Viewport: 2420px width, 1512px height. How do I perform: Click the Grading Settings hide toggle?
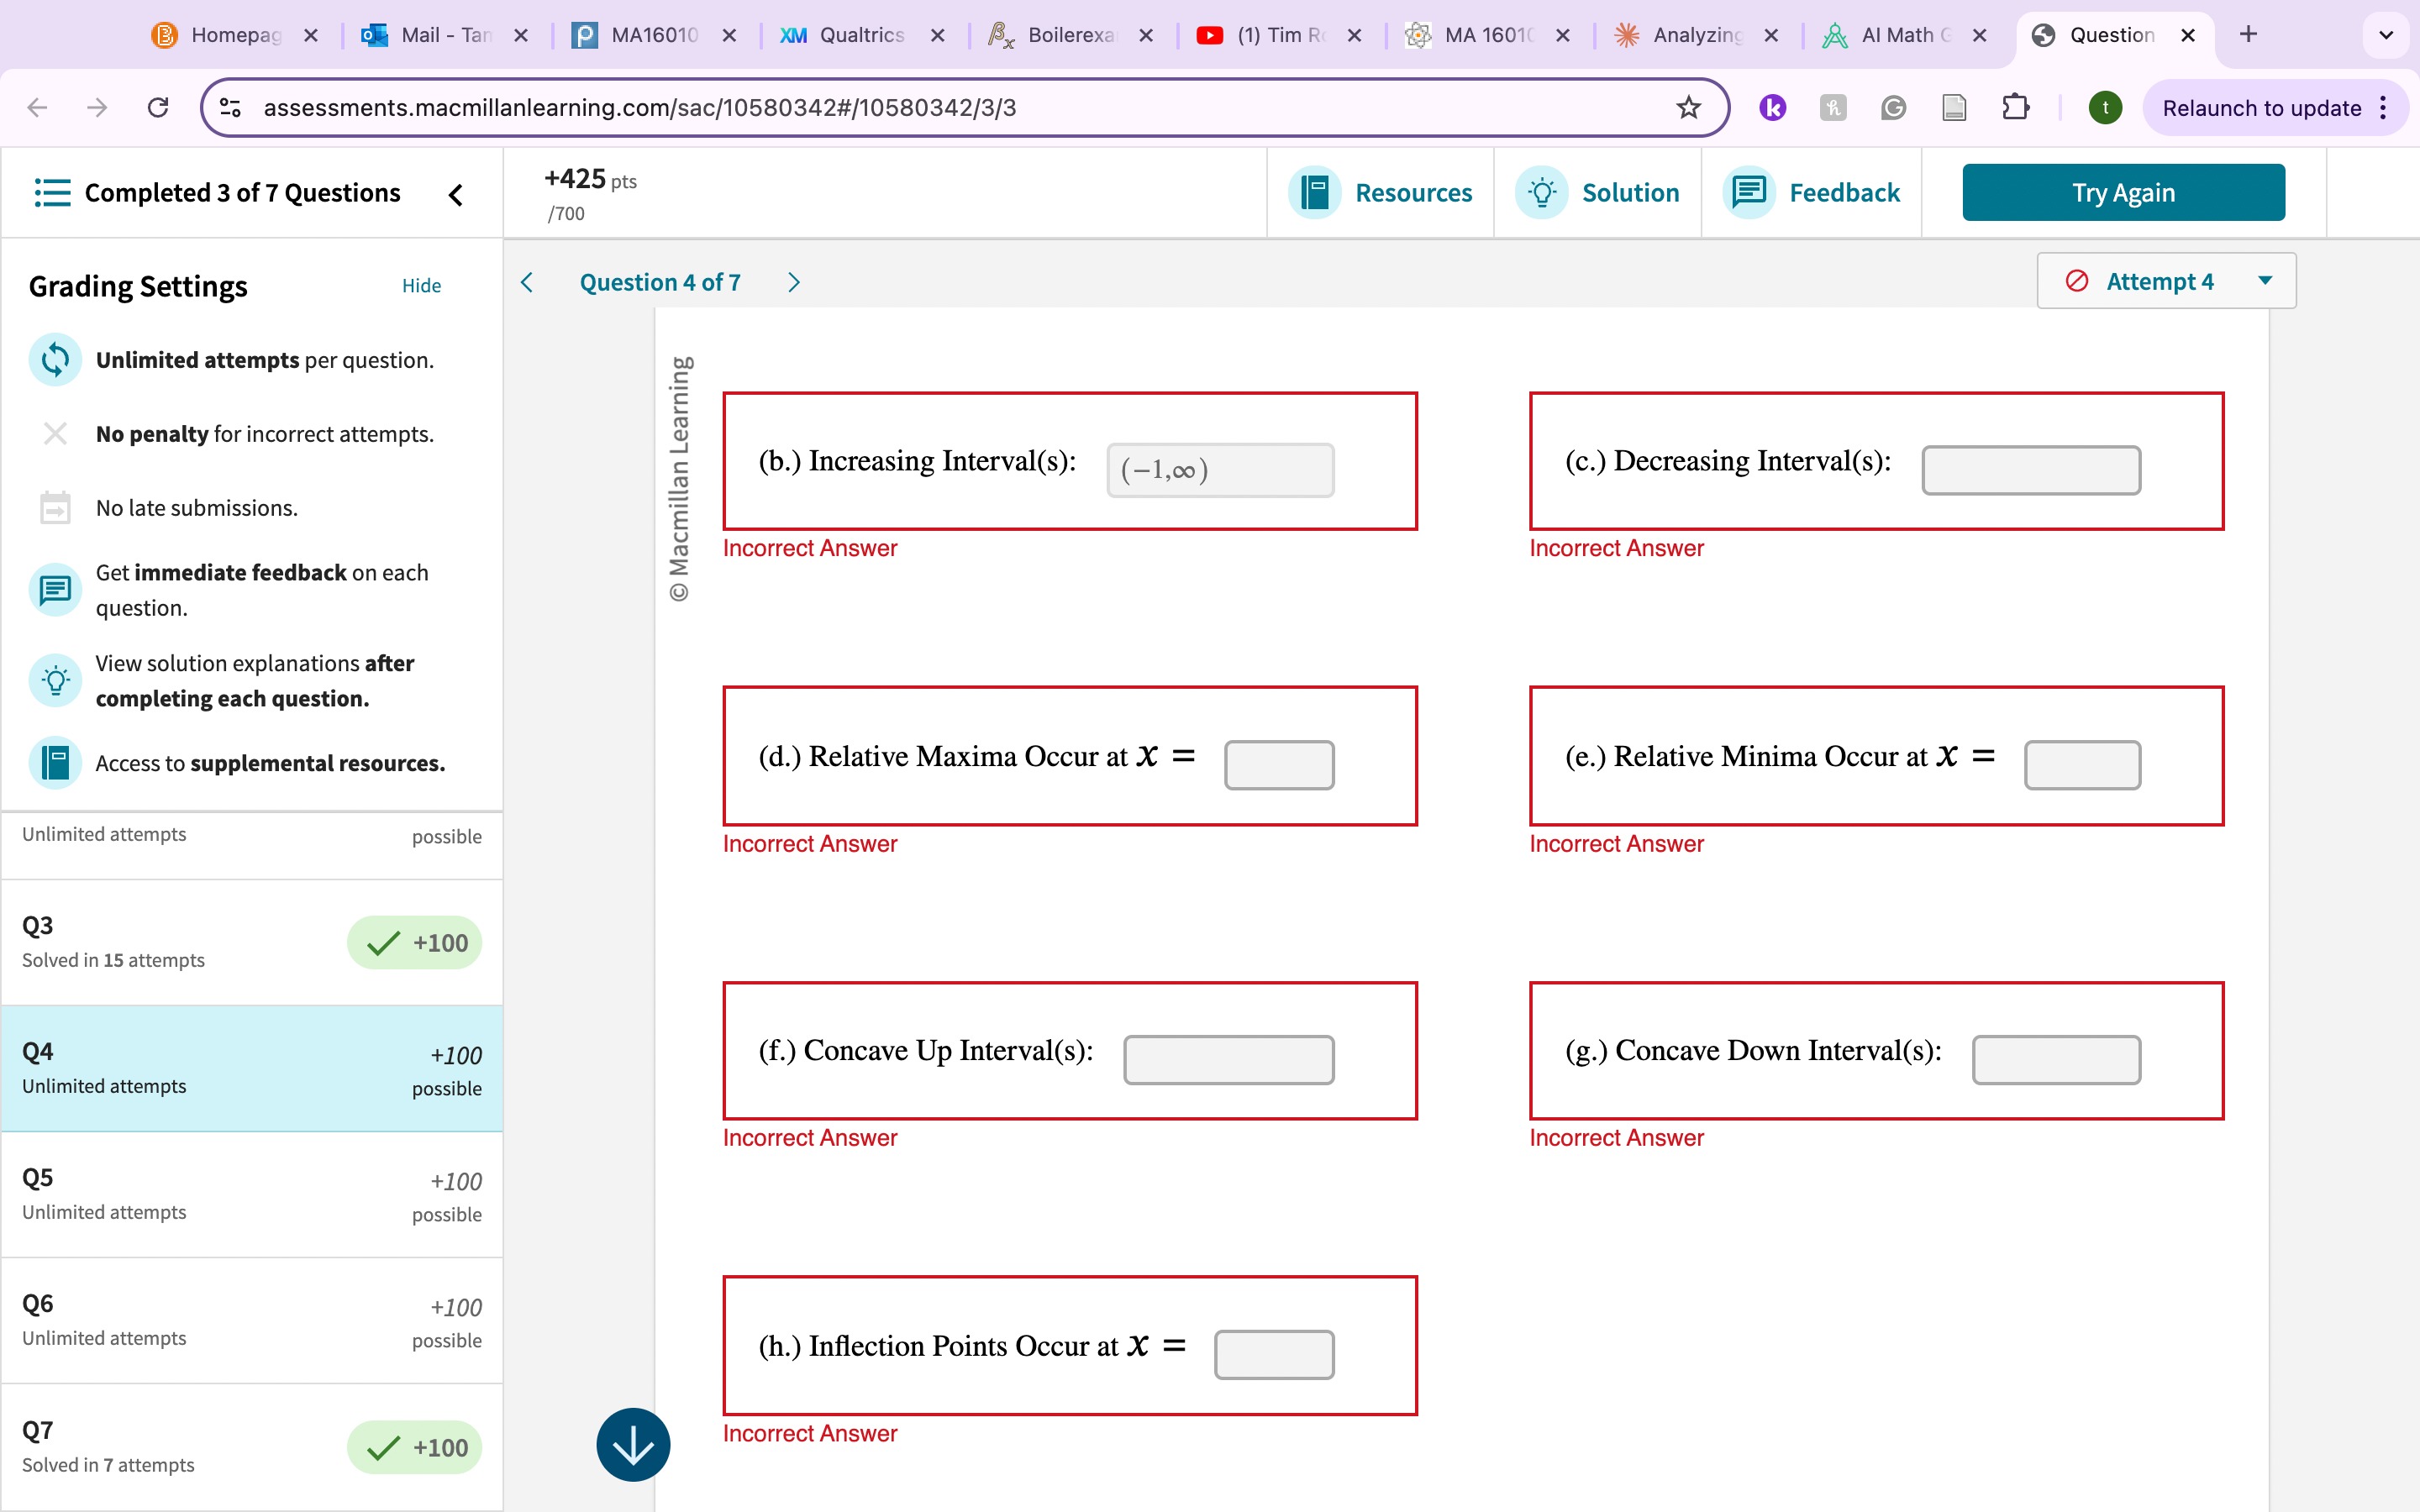pyautogui.click(x=423, y=286)
